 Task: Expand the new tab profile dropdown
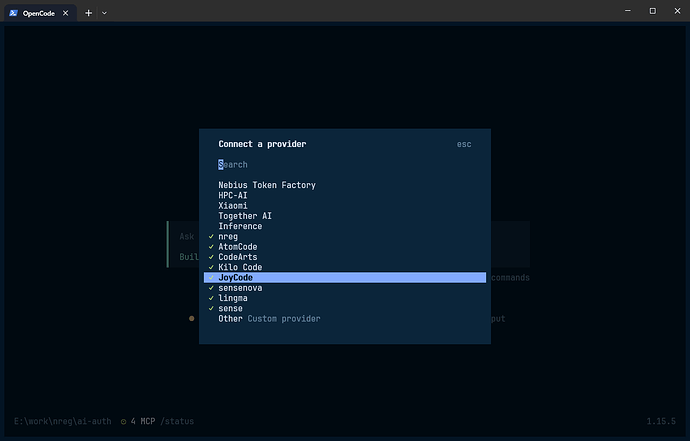pos(104,13)
